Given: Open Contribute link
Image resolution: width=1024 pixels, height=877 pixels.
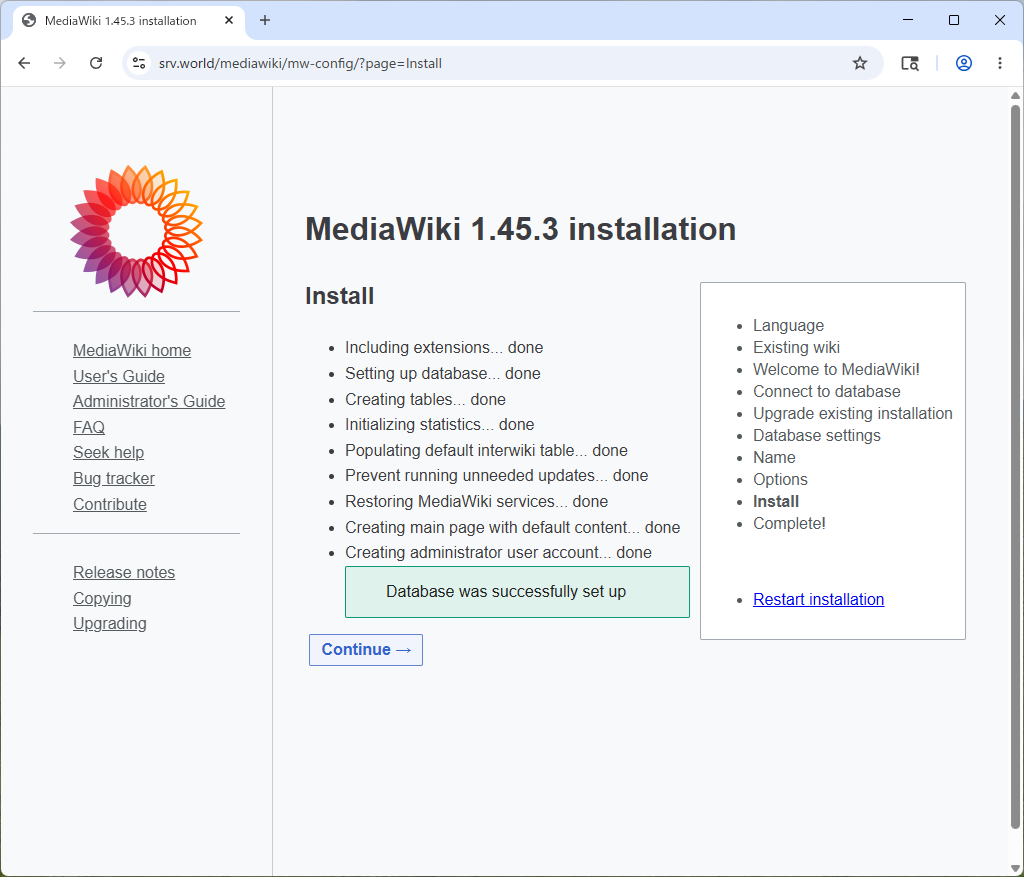Looking at the screenshot, I should pyautogui.click(x=110, y=505).
